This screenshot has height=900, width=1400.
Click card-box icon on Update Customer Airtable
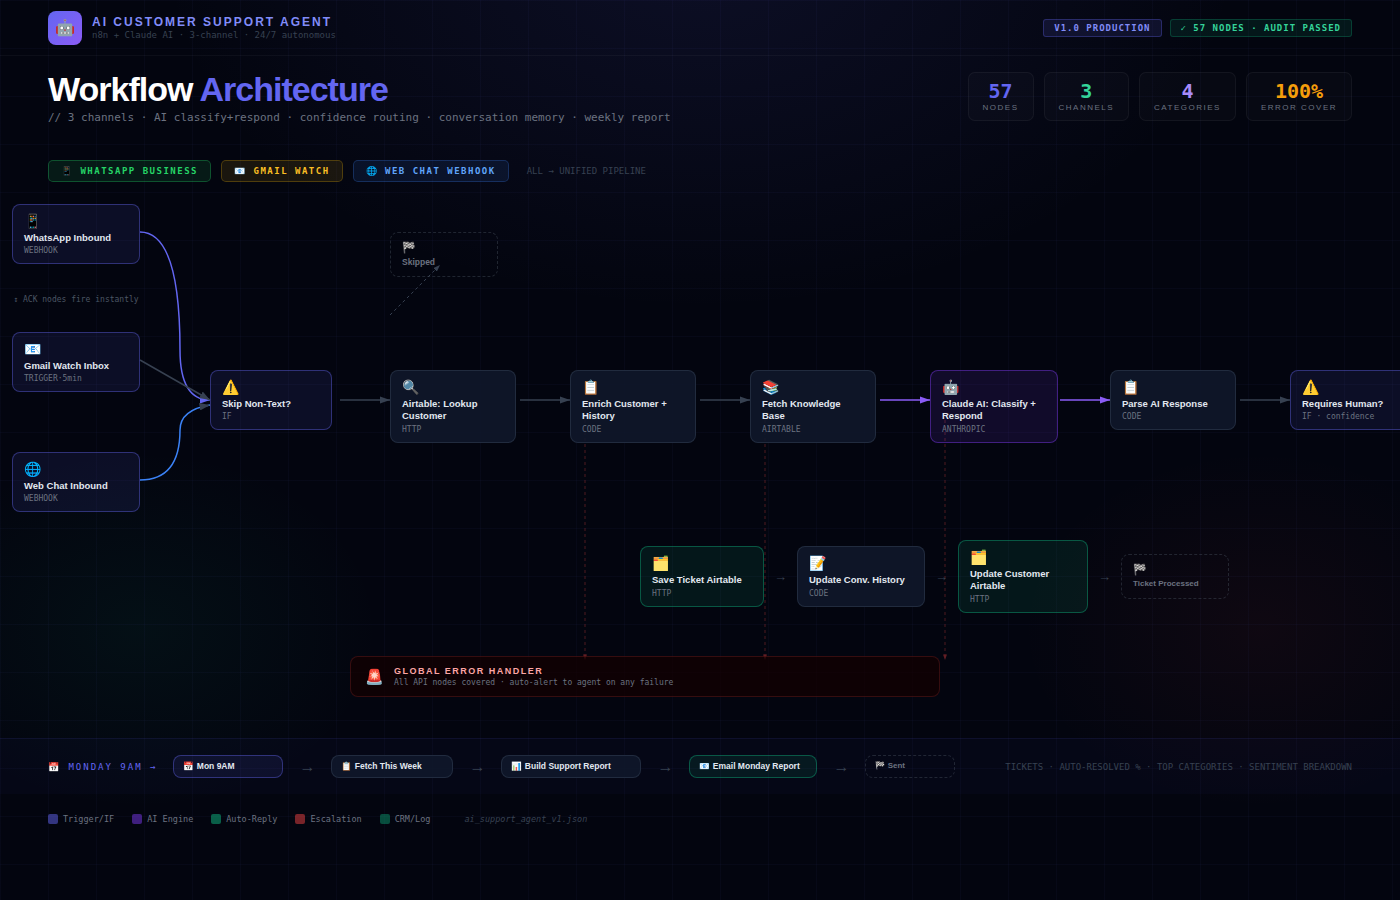click(978, 557)
